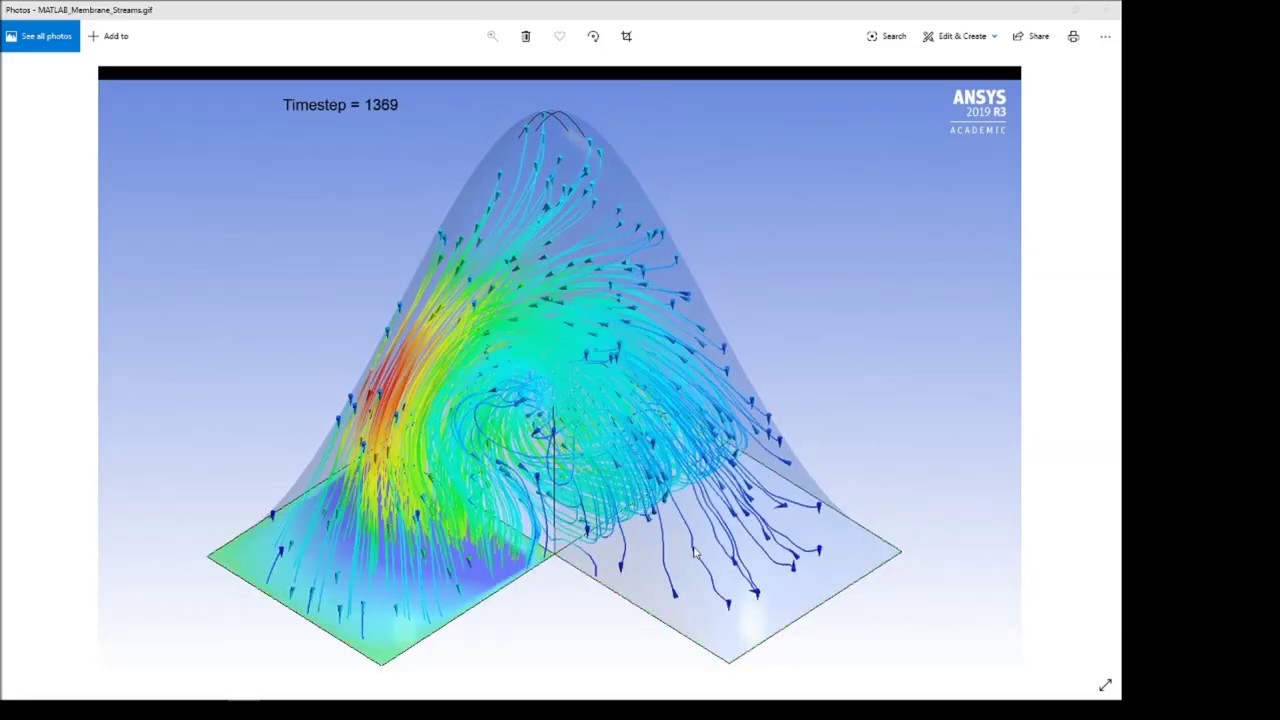
Task: Add photo to favorites with heart icon
Action: [560, 36]
